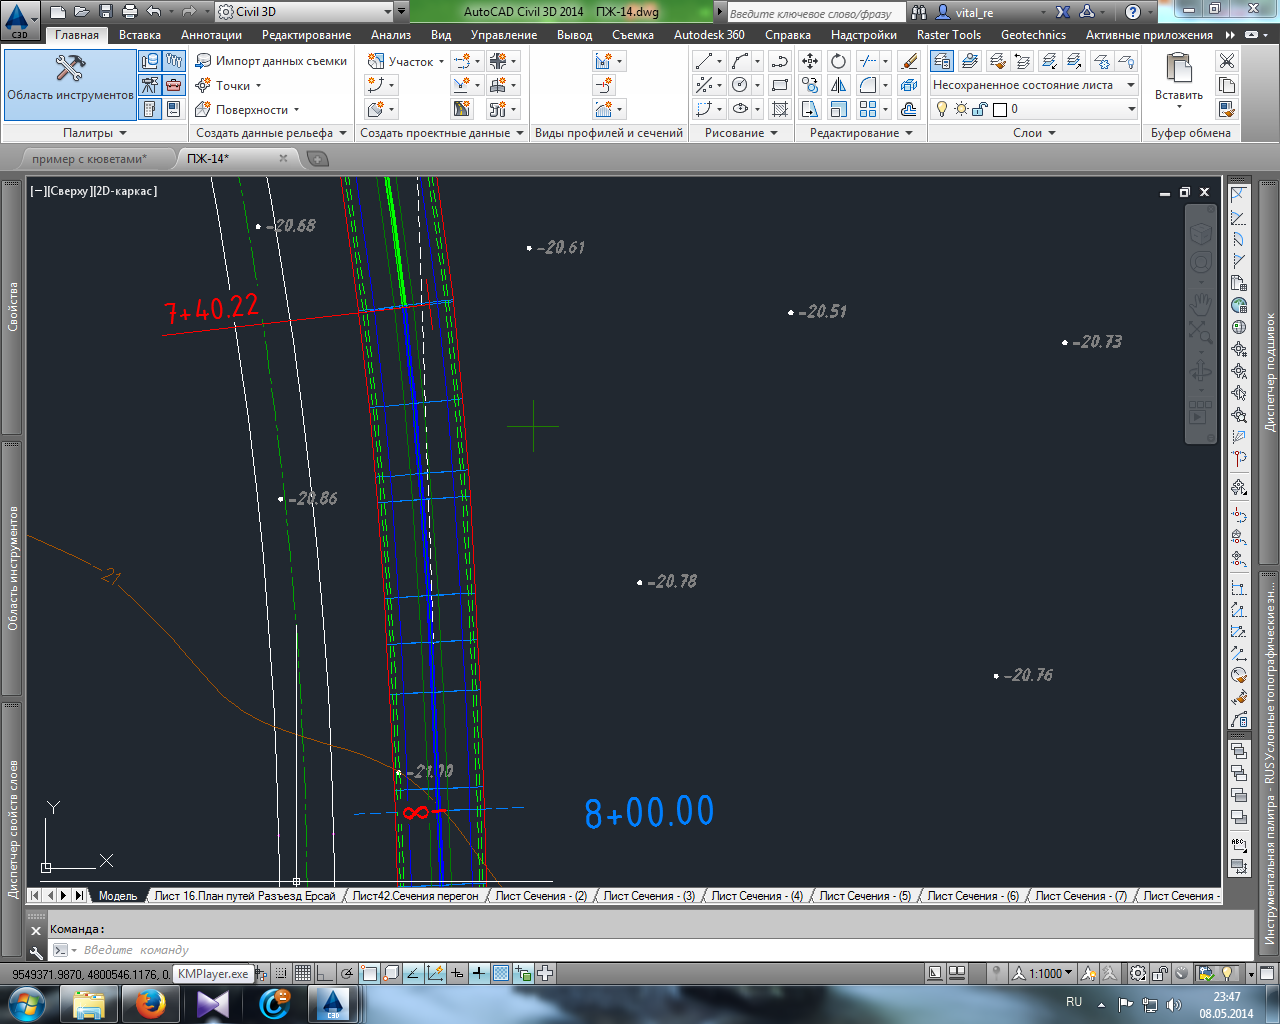Viewport: 1280px width, 1024px height.
Task: Click Autodesk Exchange X icon
Action: click(x=1062, y=12)
